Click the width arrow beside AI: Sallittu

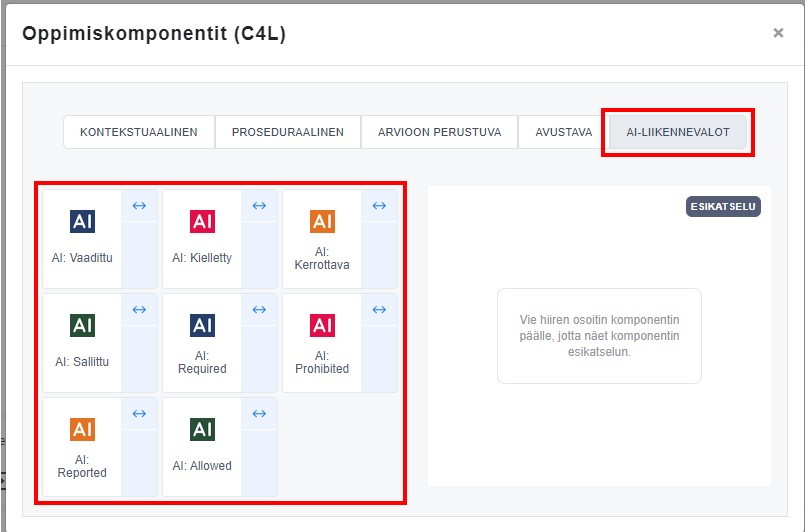[139, 310]
